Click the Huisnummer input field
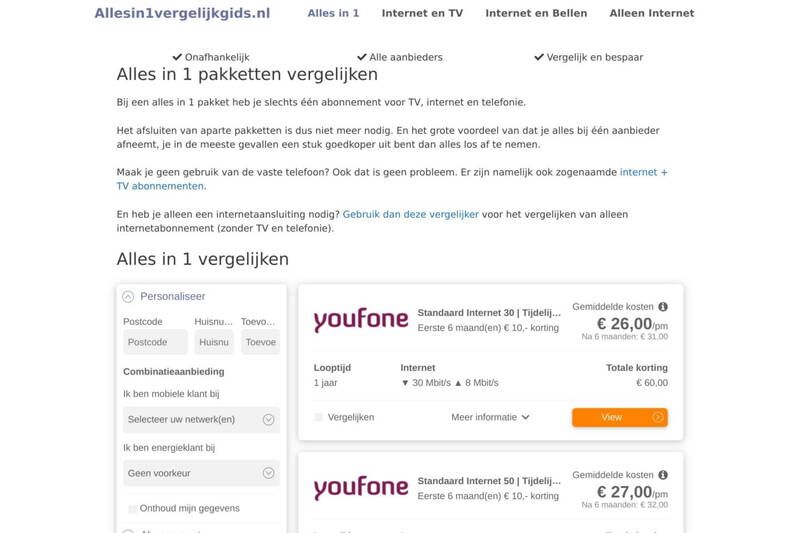This screenshot has height=533, width=800. coord(214,342)
